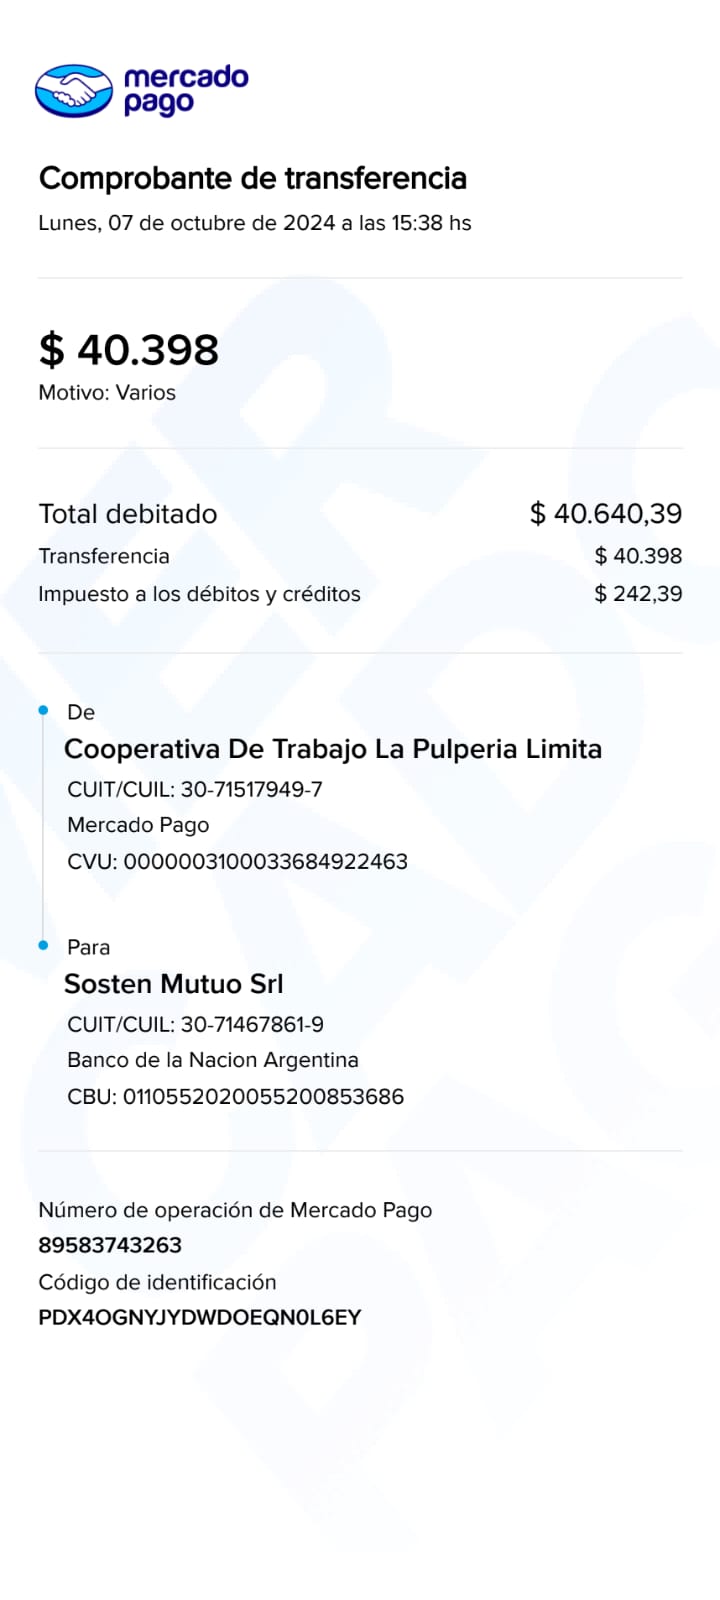The height and width of the screenshot is (1600, 720).
Task: Click the total debited amount $ 40.640,39
Action: point(605,514)
